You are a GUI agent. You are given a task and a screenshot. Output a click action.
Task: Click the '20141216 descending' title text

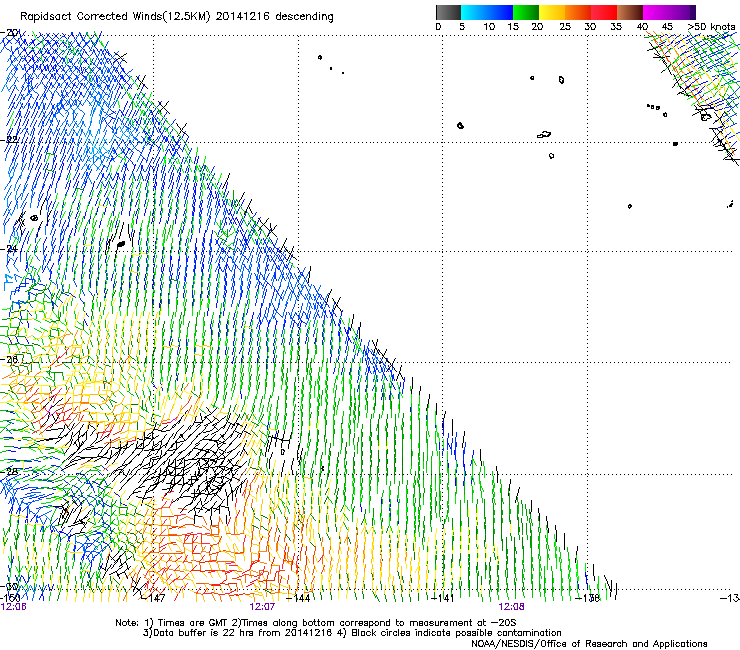(x=275, y=17)
